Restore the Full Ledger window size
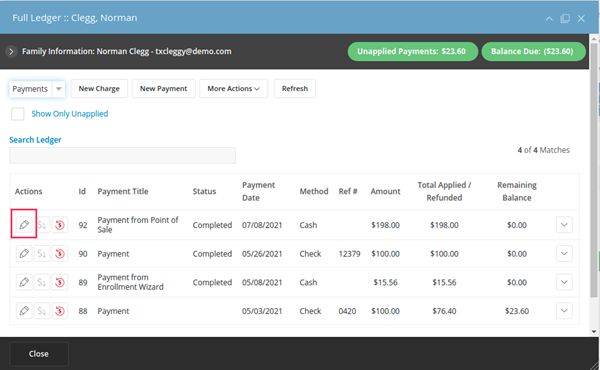The width and height of the screenshot is (600, 370). pos(565,18)
